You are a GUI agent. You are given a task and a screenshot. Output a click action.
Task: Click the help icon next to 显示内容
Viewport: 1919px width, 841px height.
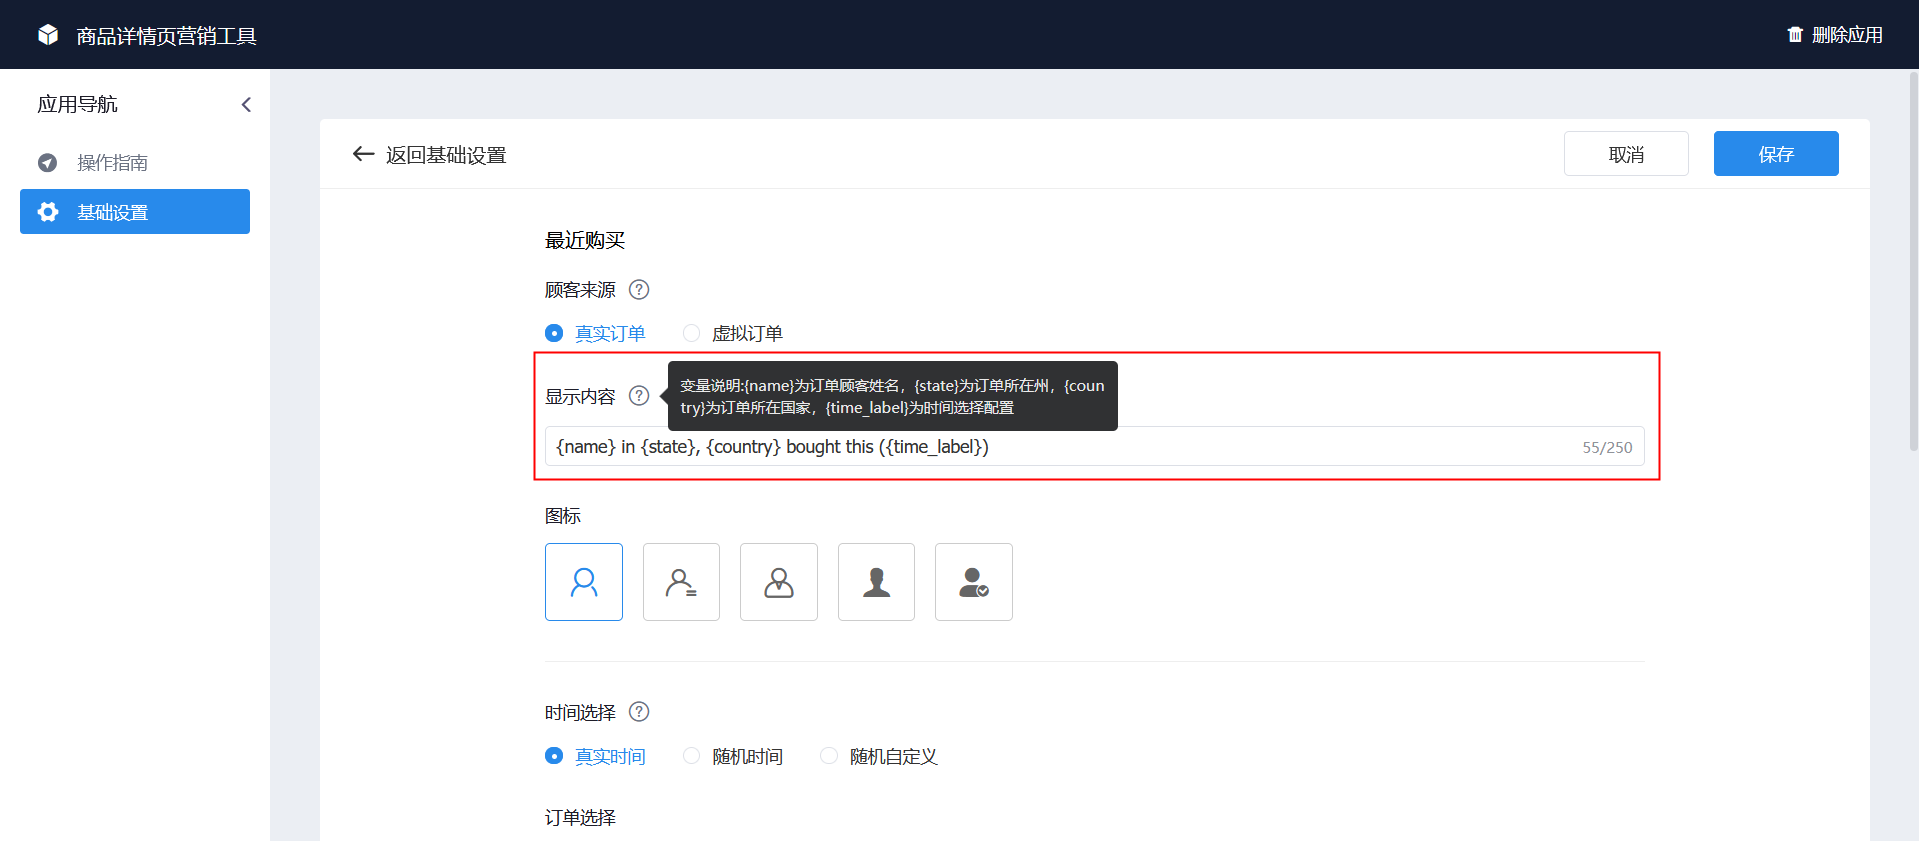tap(639, 396)
